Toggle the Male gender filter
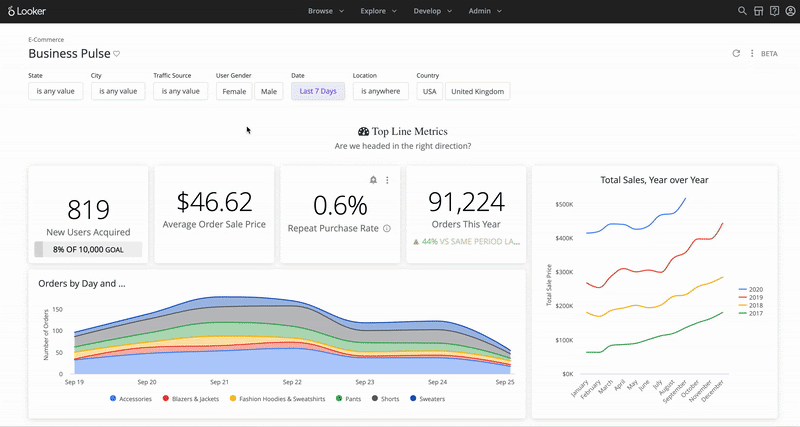Screen dimensions: 800x427 point(269,91)
